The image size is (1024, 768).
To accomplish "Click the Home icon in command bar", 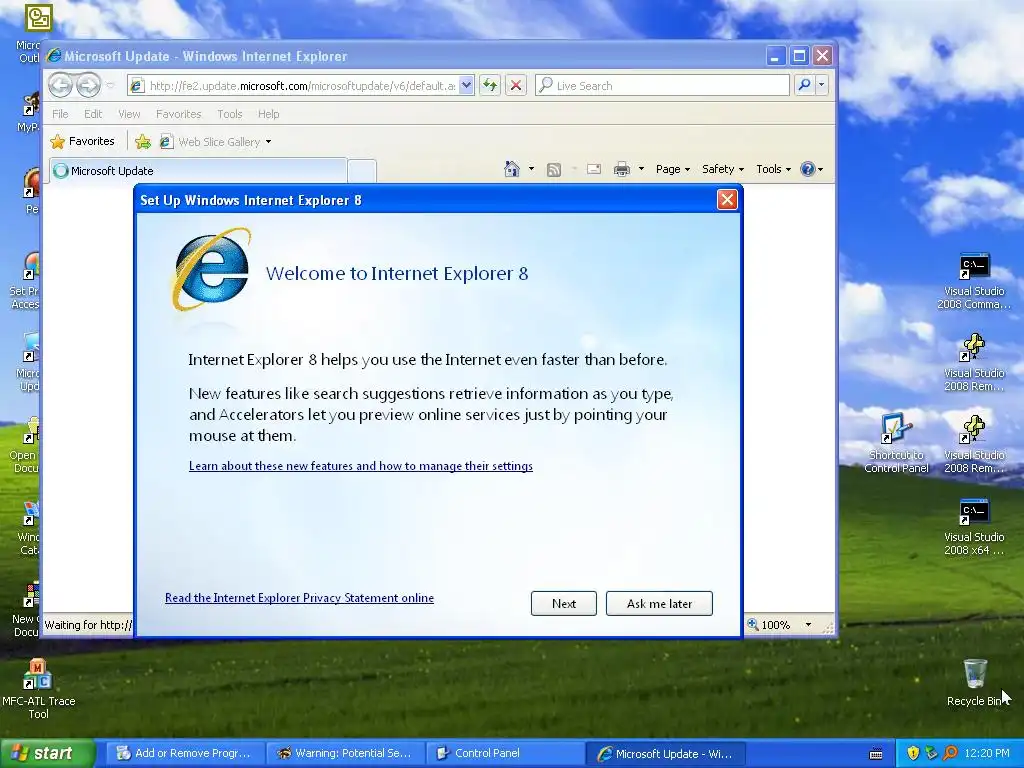I will (x=512, y=169).
